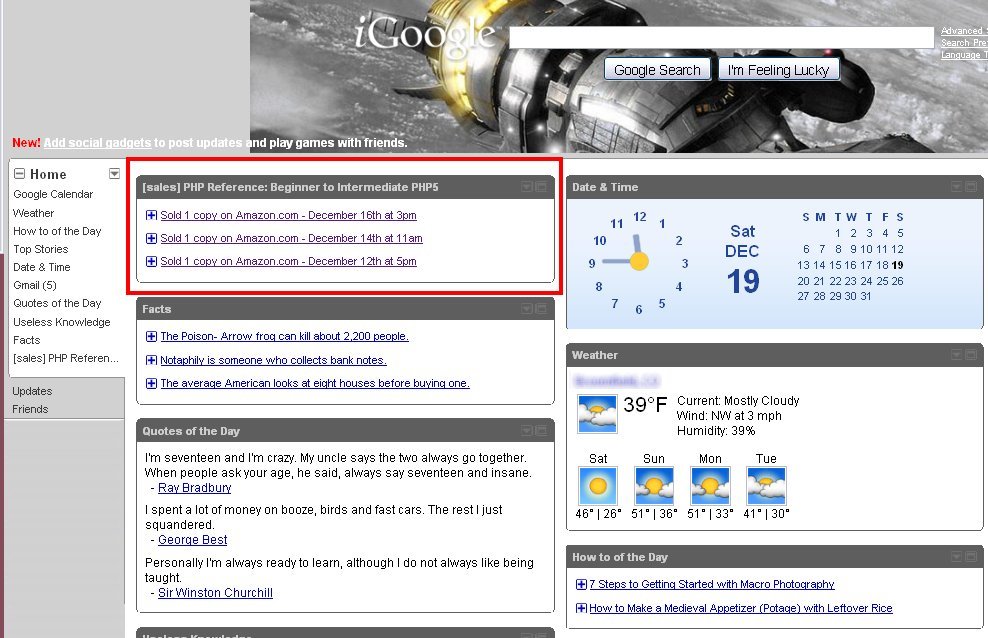Expand the Notaphily fact

(x=151, y=360)
